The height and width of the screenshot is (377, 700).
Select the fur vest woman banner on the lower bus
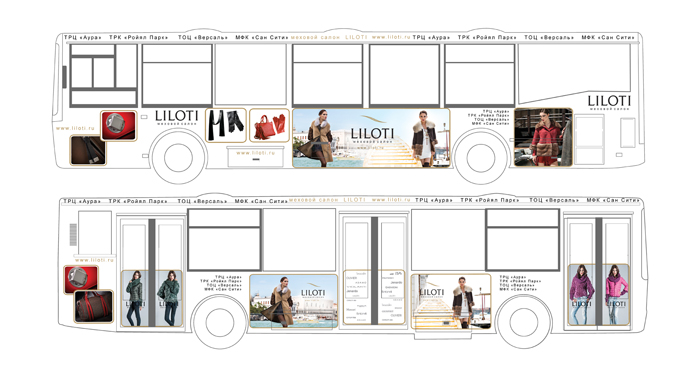click(x=451, y=302)
